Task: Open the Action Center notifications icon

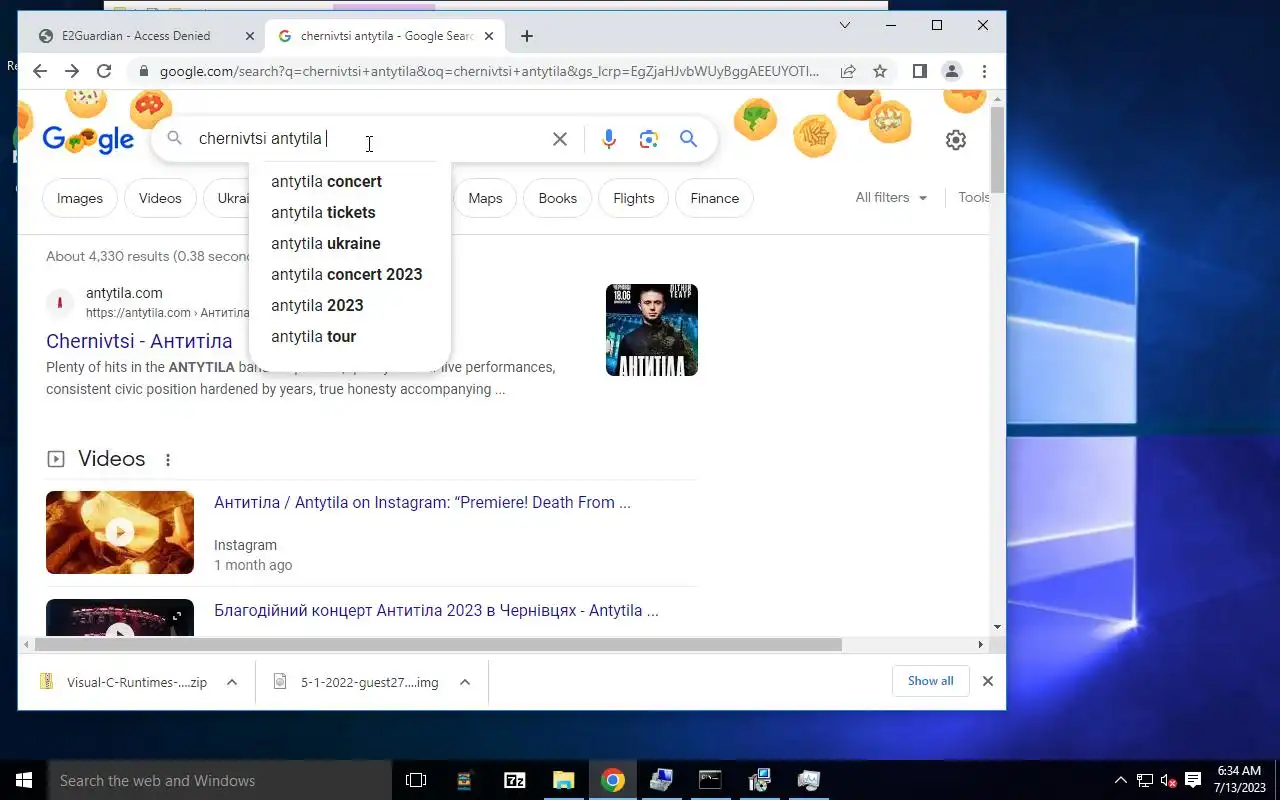Action: [x=1192, y=780]
